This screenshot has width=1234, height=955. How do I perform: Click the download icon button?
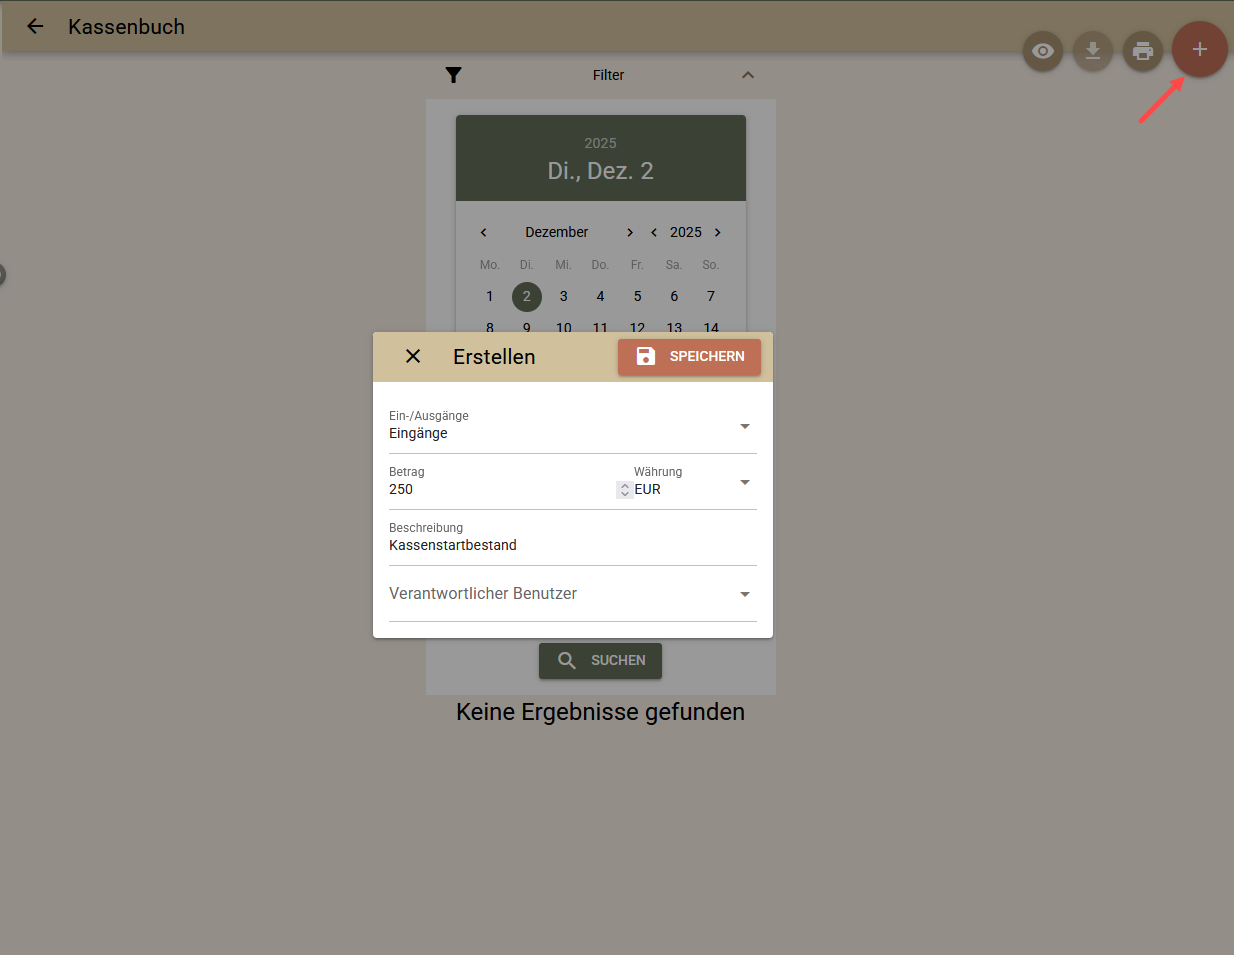[x=1093, y=51]
